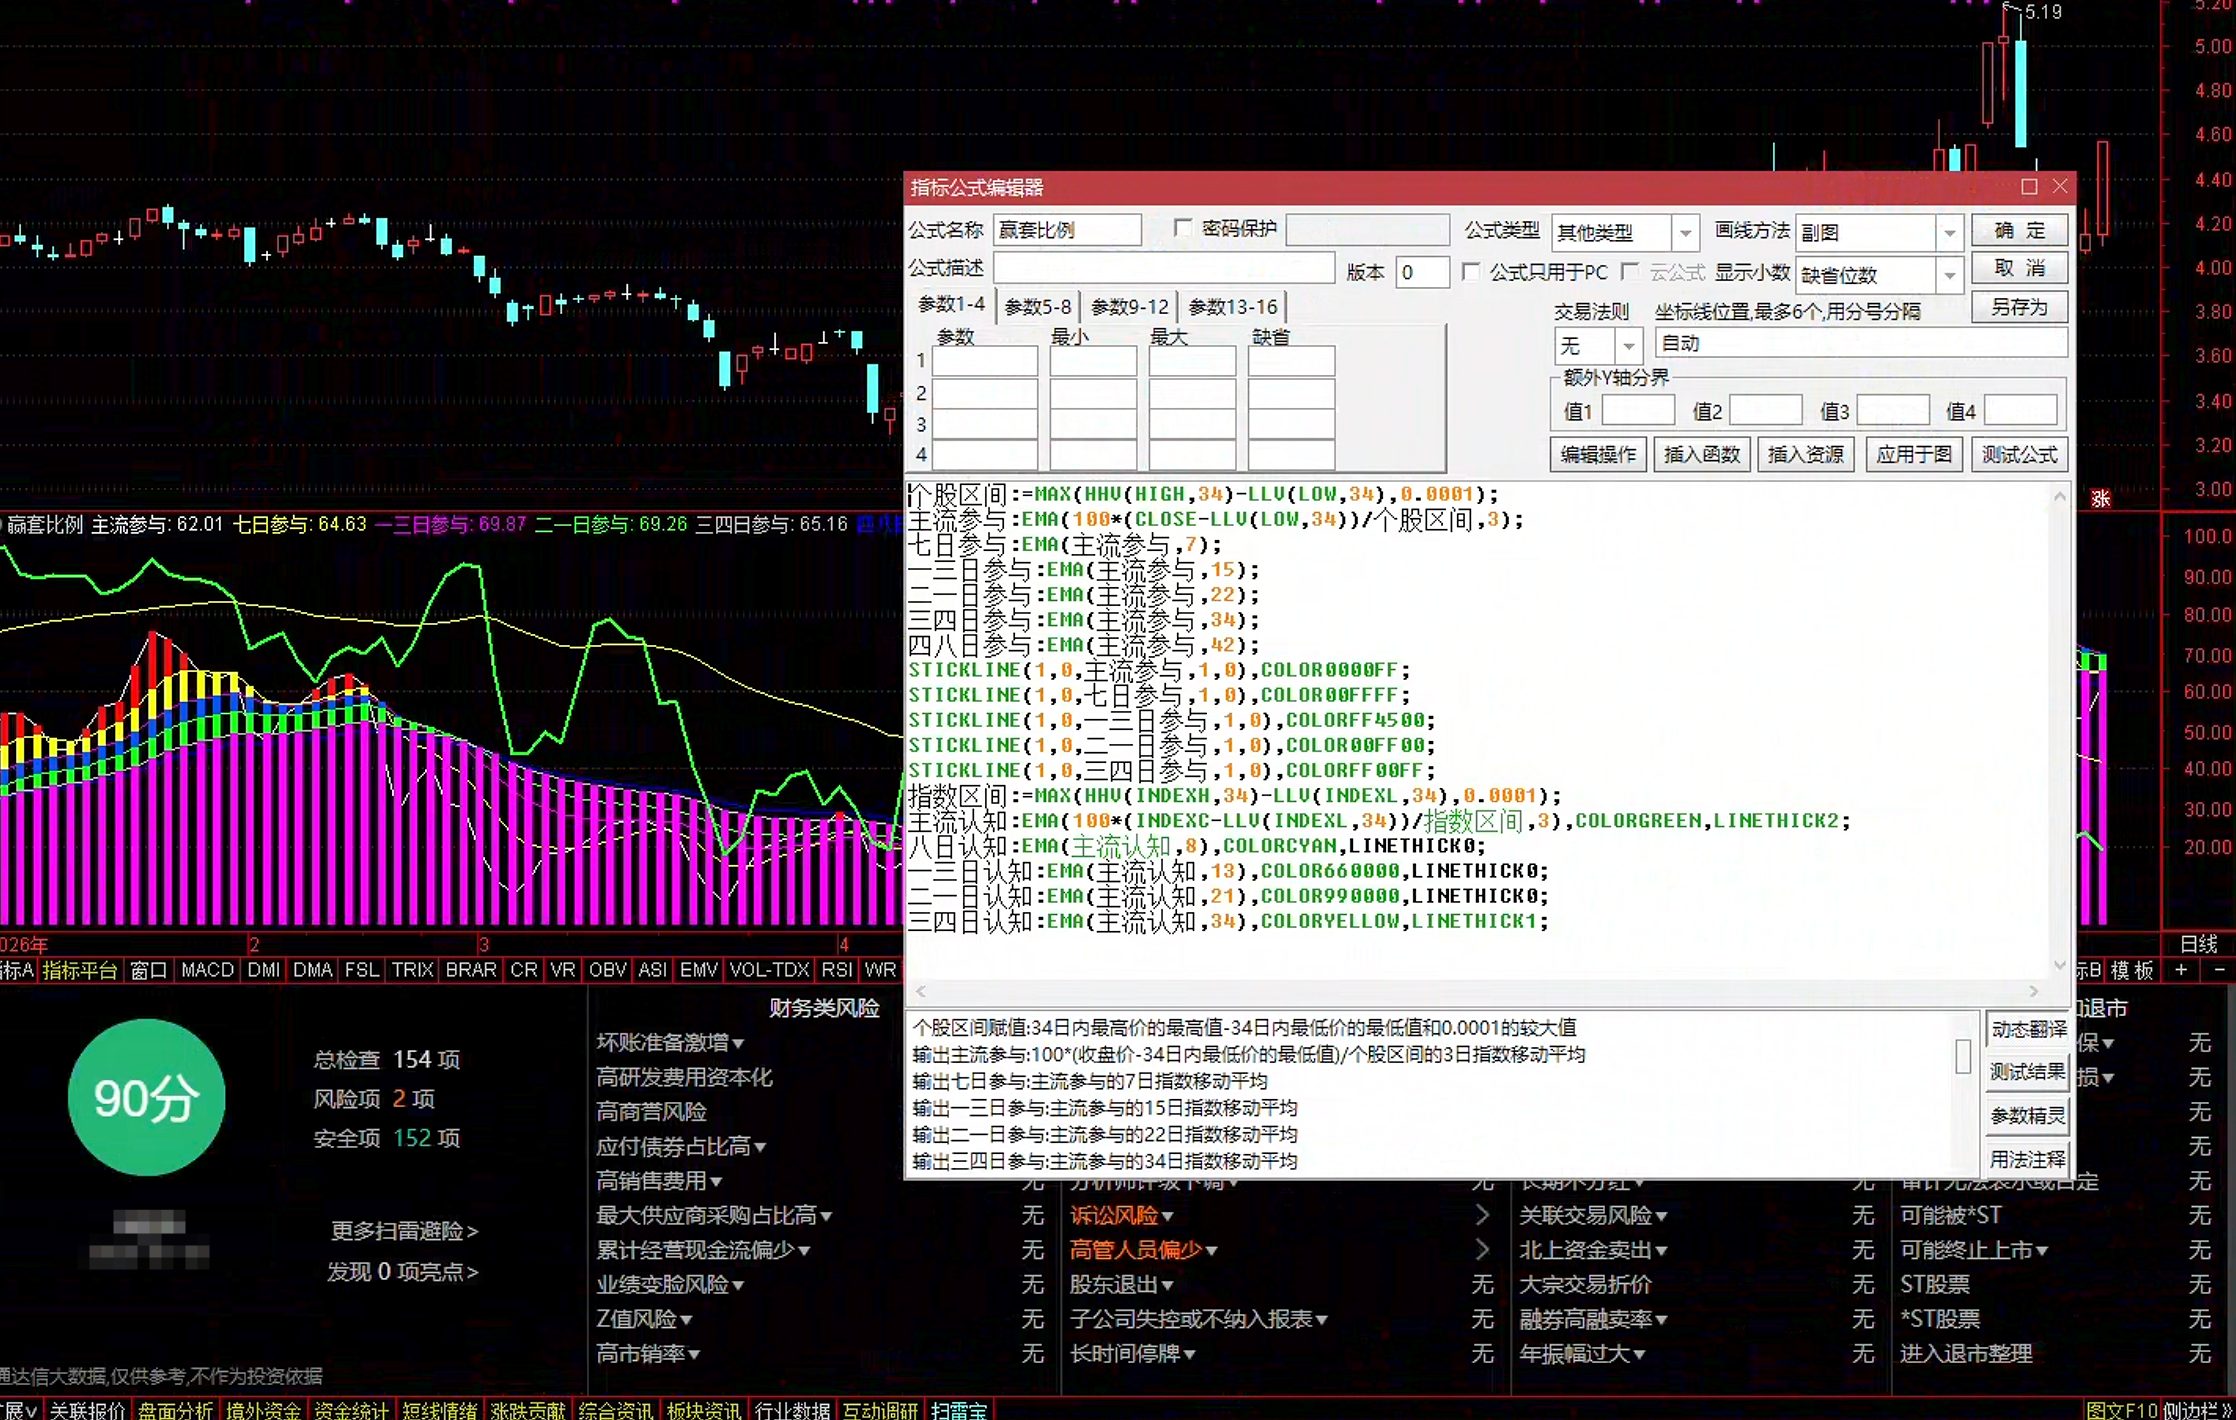
Task: Click the plus icon beside 模板
Action: pos(2181,970)
